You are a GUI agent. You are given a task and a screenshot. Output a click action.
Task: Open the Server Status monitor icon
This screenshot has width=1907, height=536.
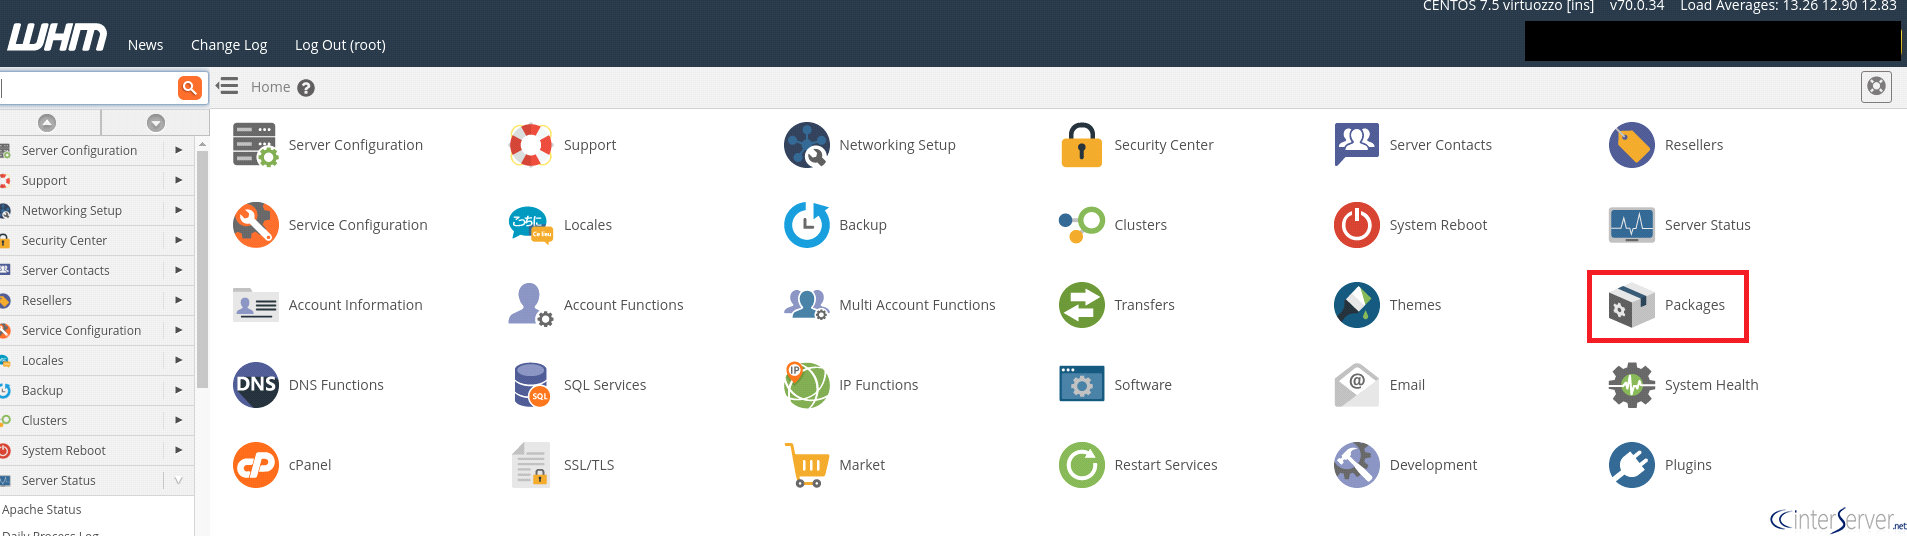coord(1632,225)
